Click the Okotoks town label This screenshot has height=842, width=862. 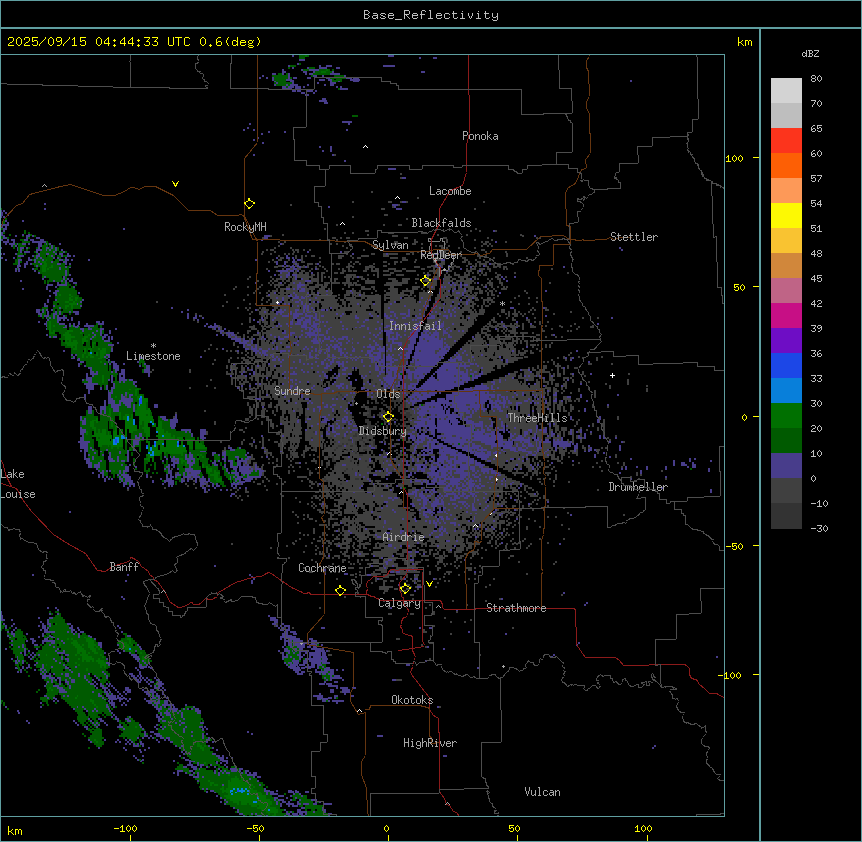pos(412,700)
